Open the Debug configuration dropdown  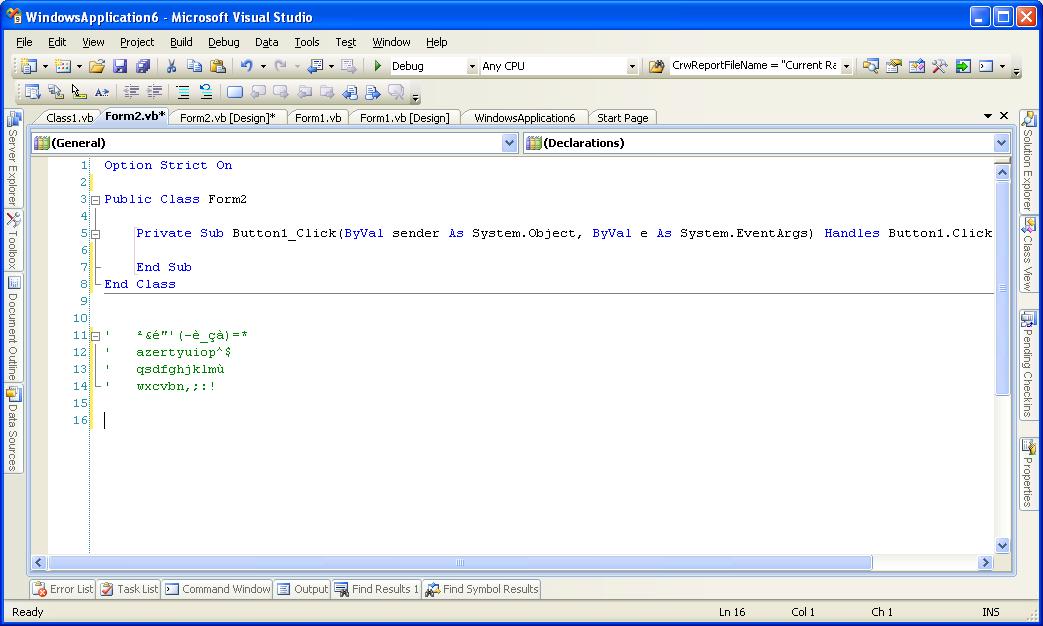472,66
